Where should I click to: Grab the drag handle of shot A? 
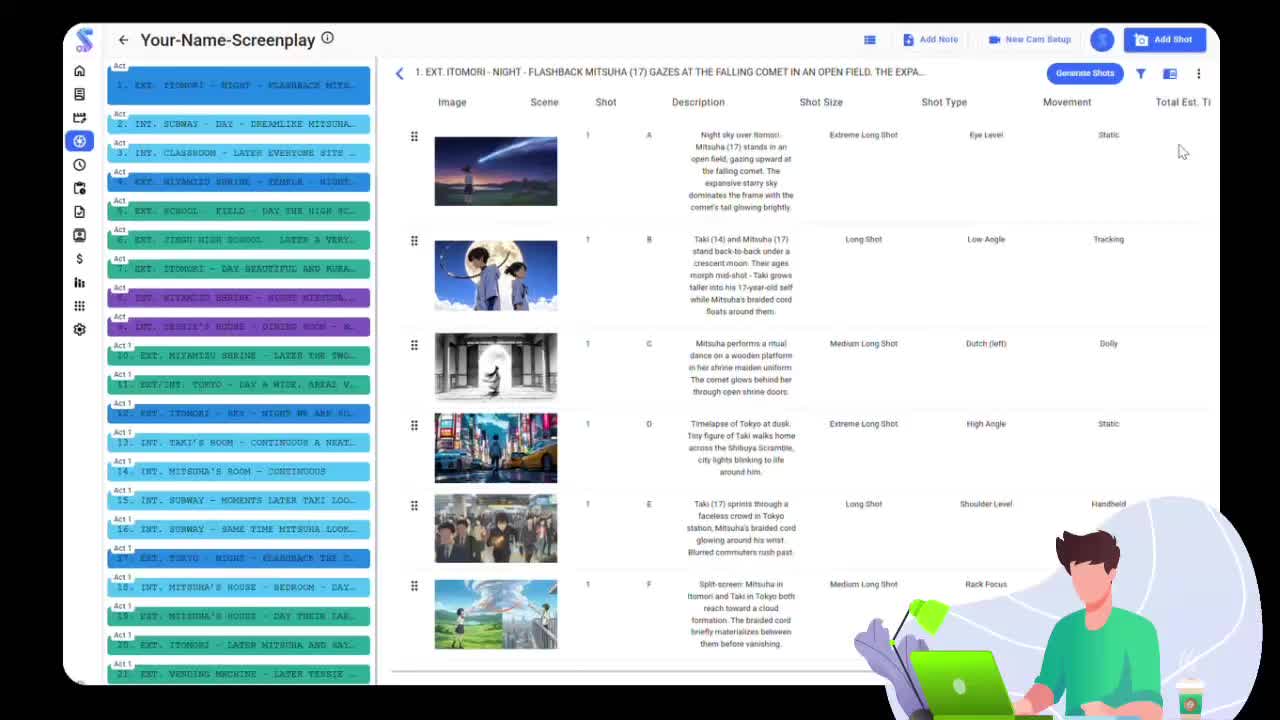(414, 136)
